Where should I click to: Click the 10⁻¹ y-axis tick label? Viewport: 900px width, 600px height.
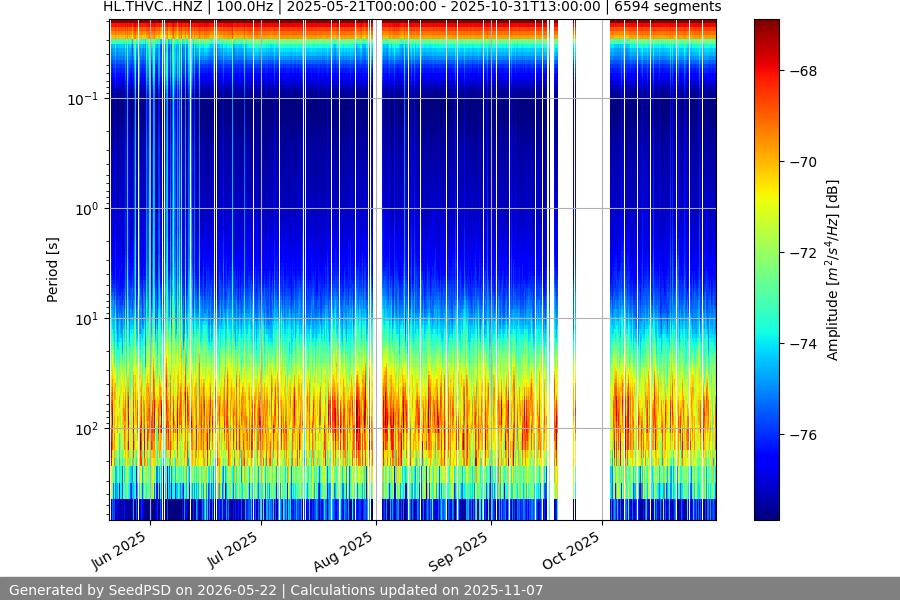point(82,99)
